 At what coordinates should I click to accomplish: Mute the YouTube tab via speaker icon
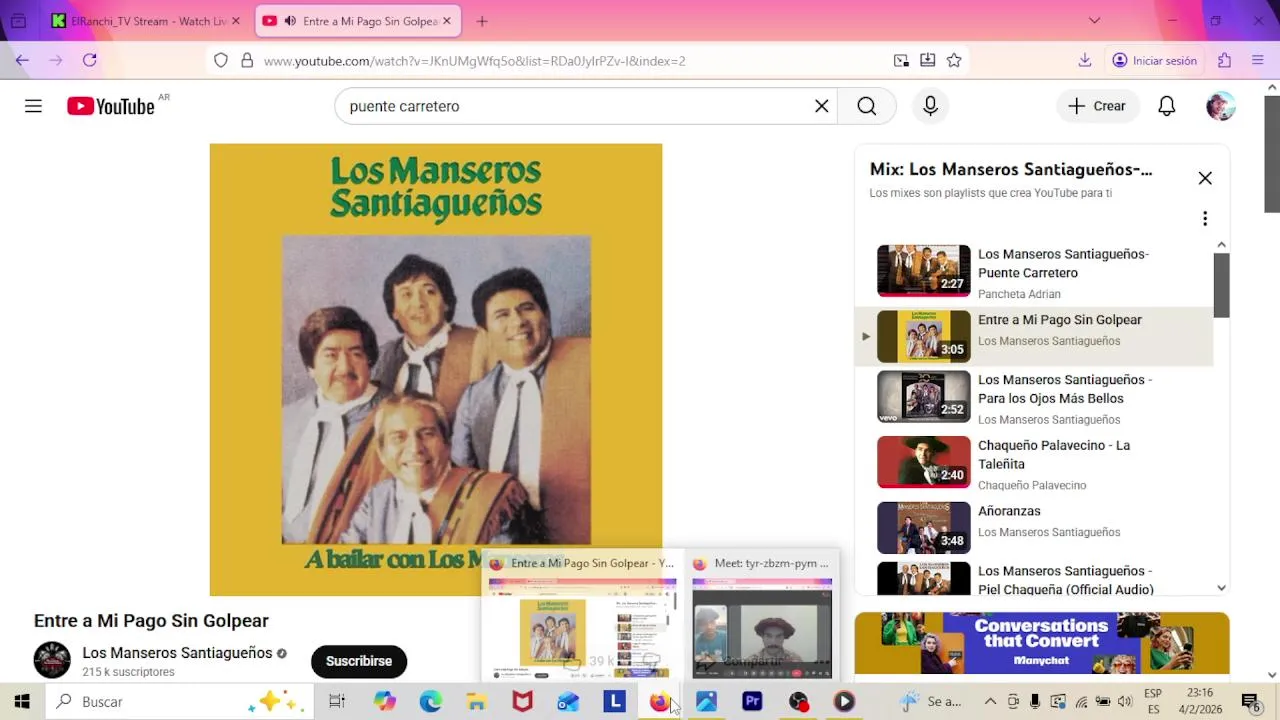pos(290,21)
